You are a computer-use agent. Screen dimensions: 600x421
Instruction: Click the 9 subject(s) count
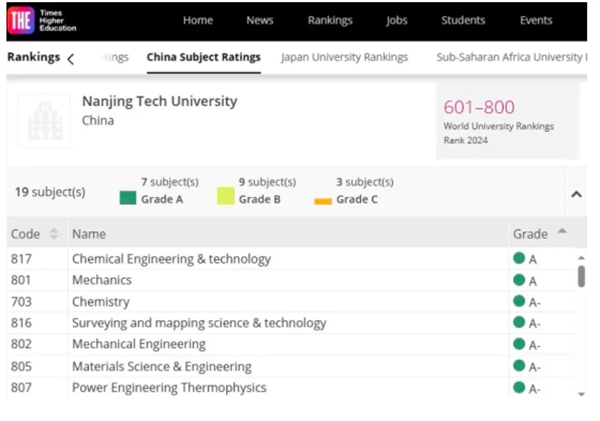tap(267, 182)
